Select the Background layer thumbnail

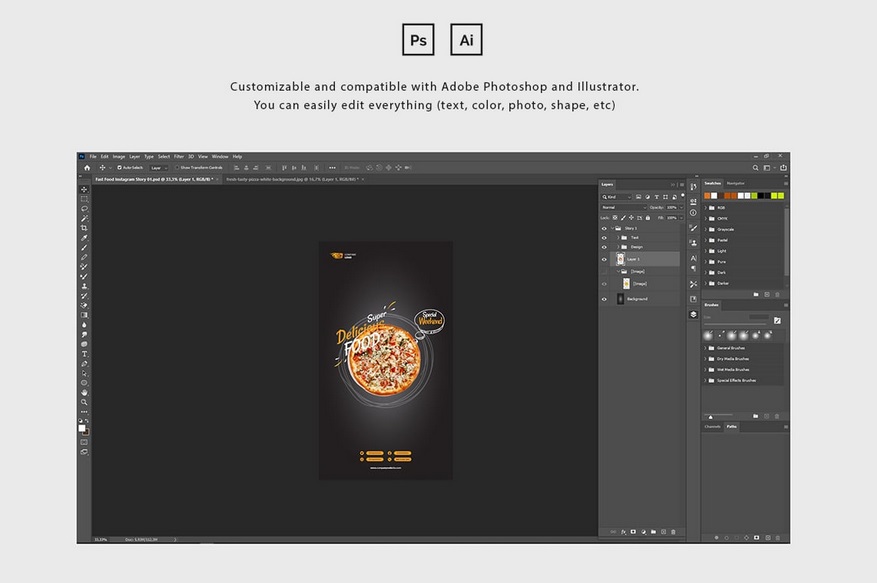621,299
